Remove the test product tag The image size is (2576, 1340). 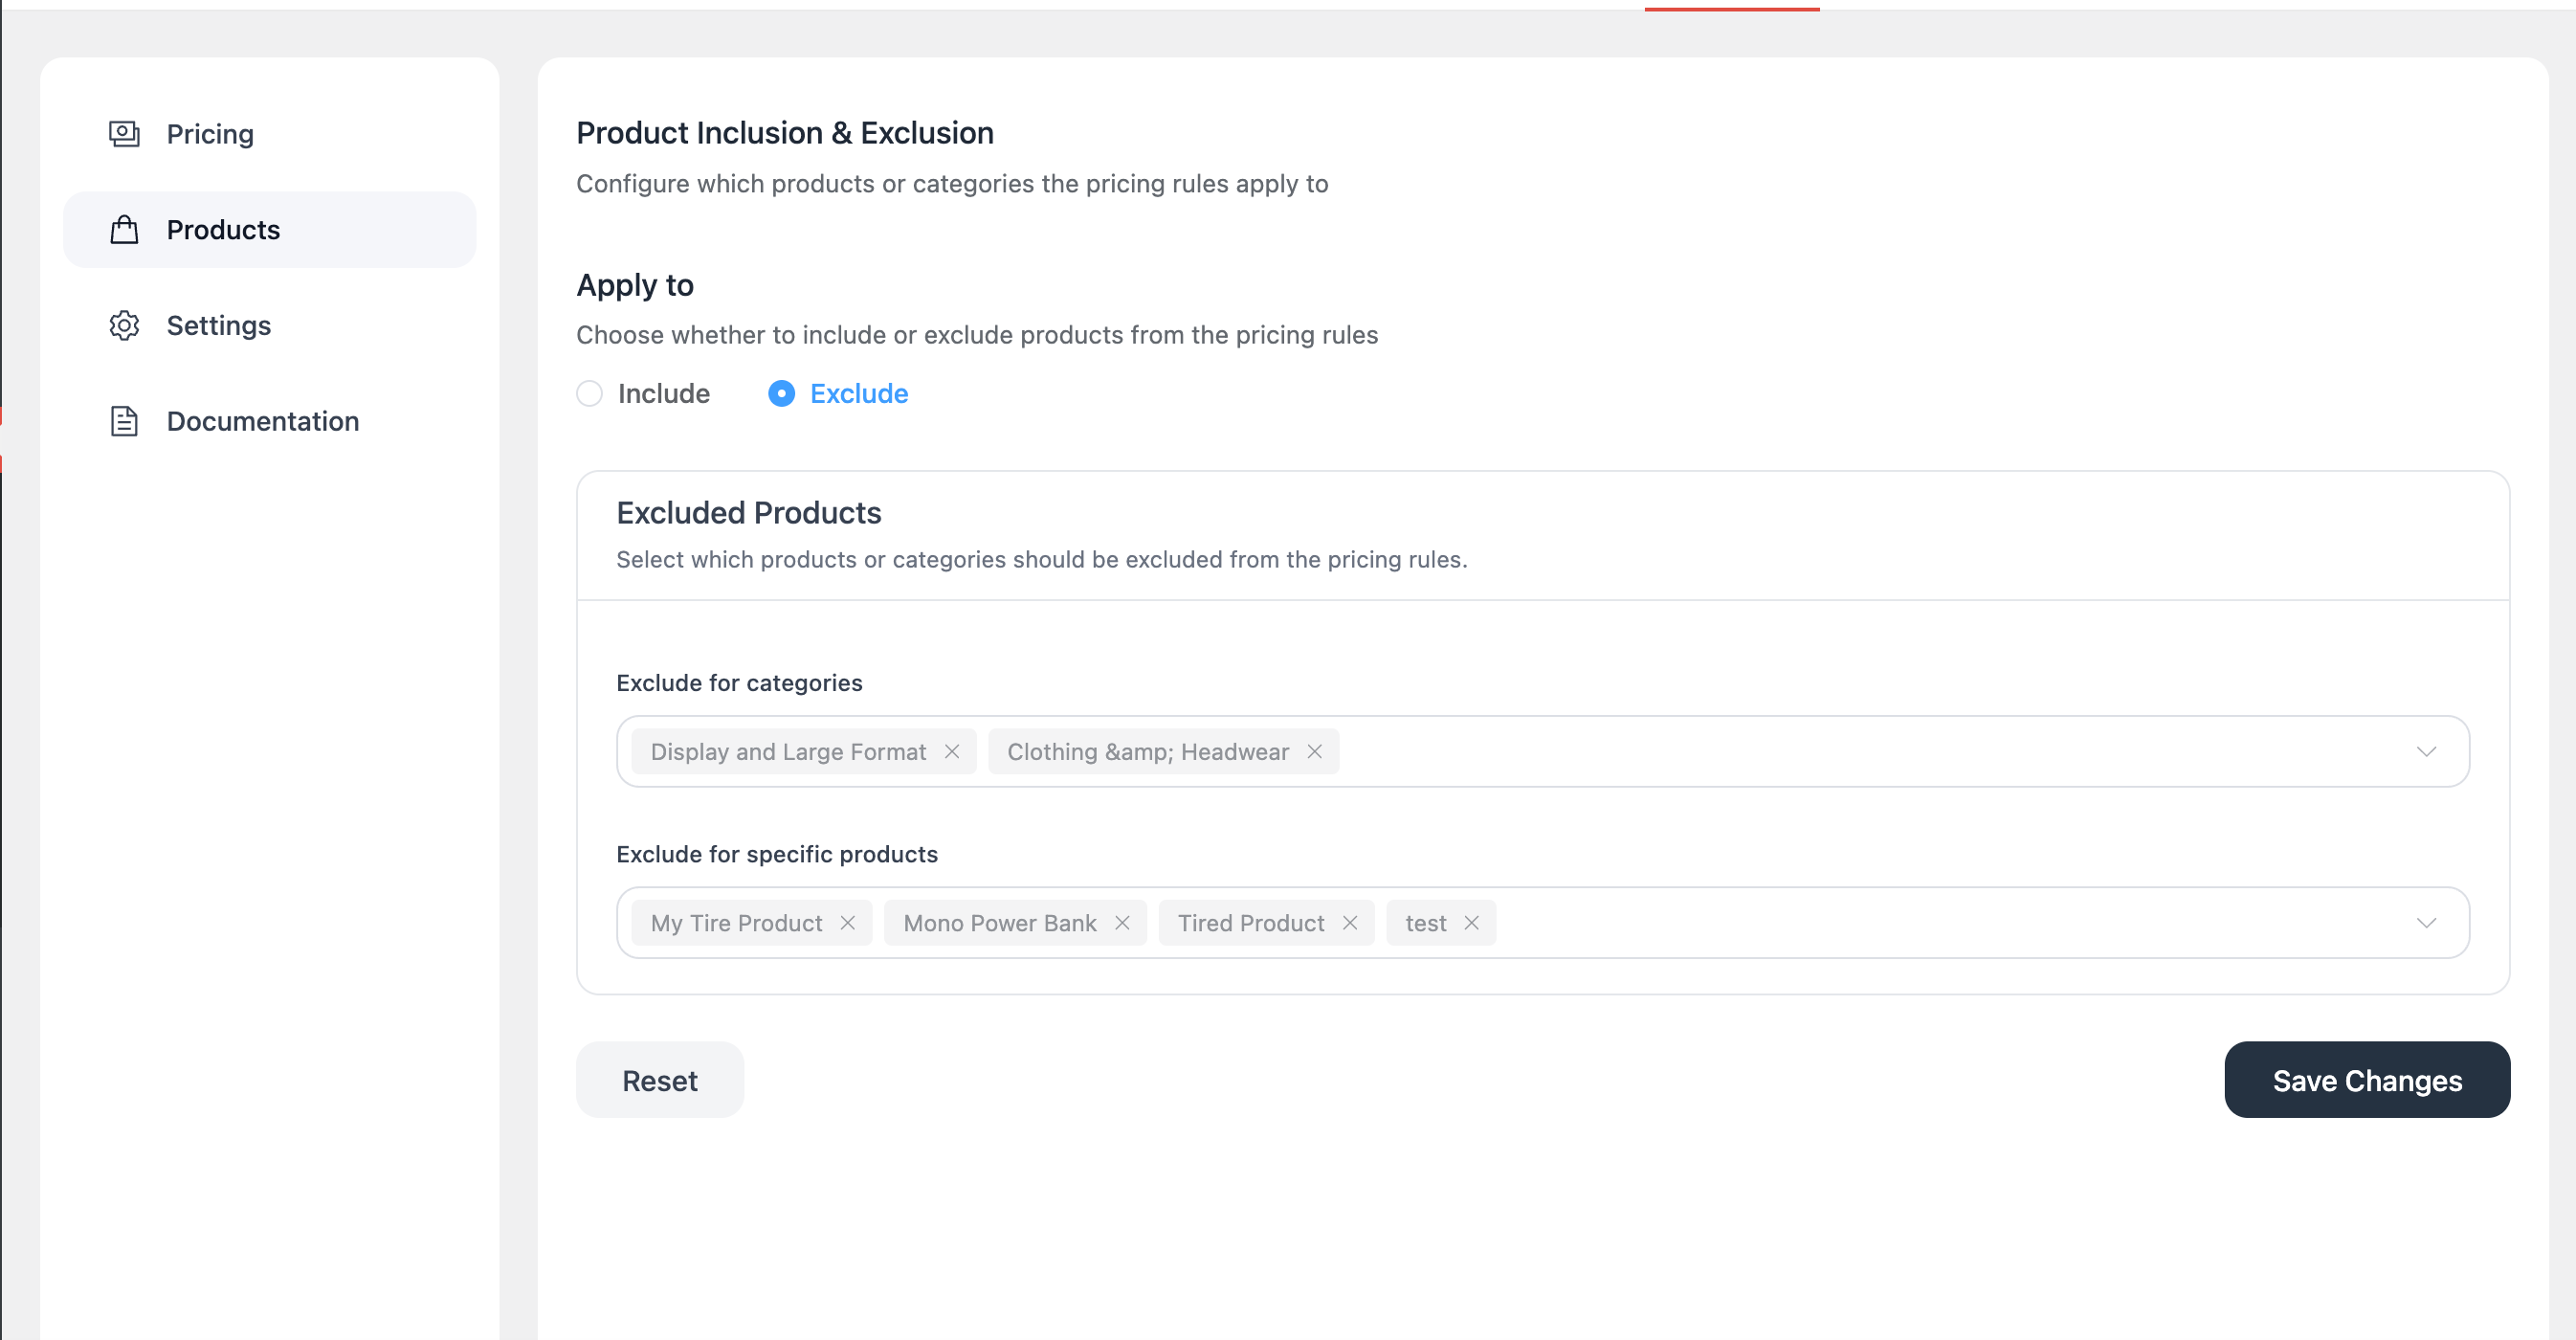(1471, 923)
